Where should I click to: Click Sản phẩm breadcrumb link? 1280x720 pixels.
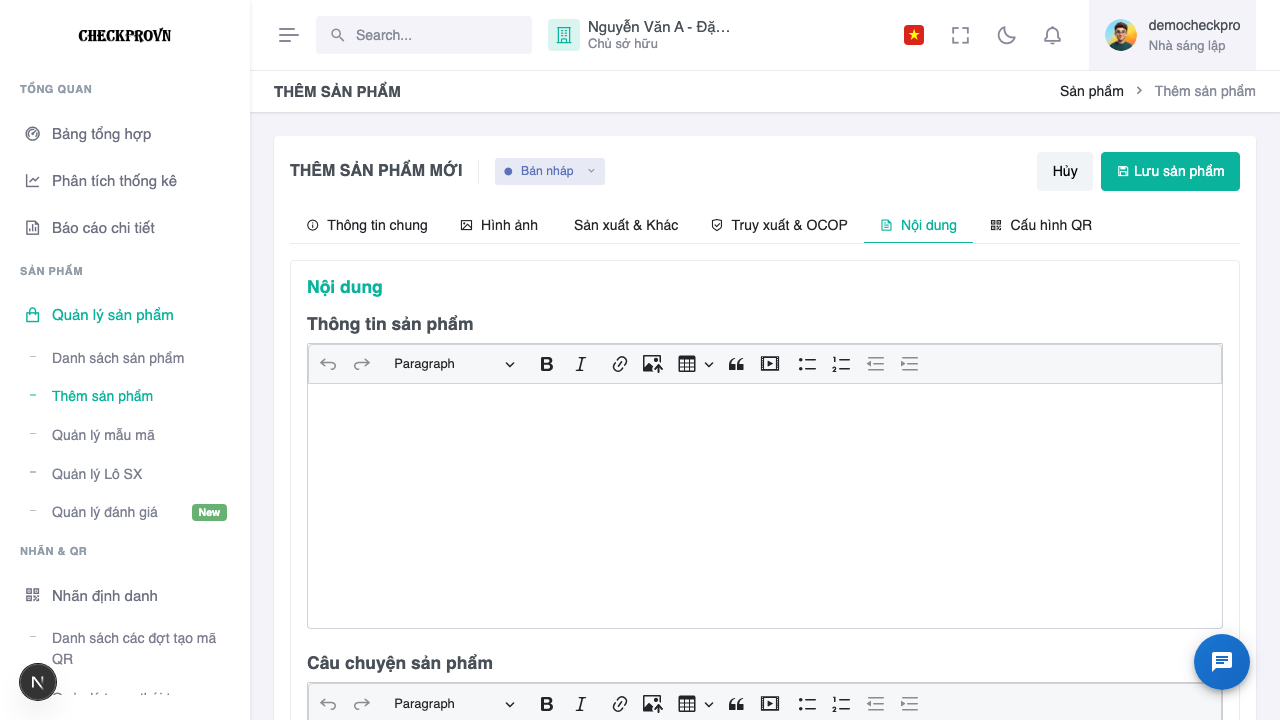coord(1092,91)
